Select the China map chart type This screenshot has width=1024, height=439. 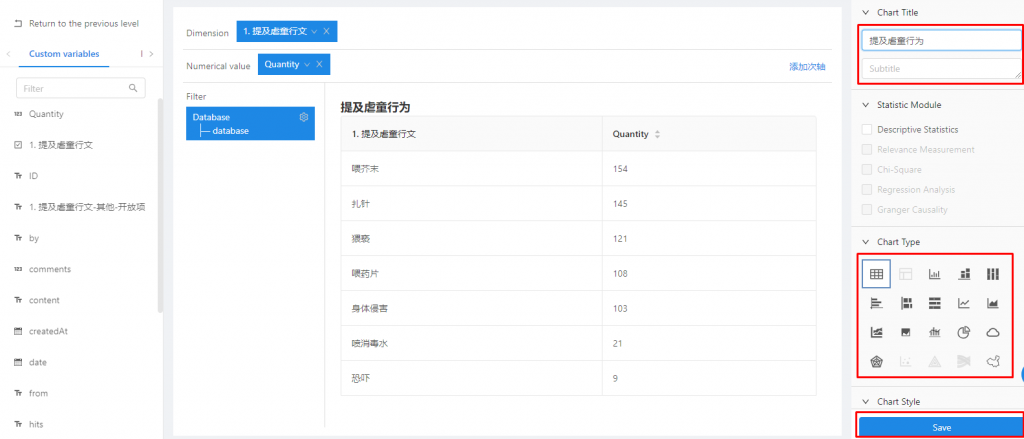993,362
